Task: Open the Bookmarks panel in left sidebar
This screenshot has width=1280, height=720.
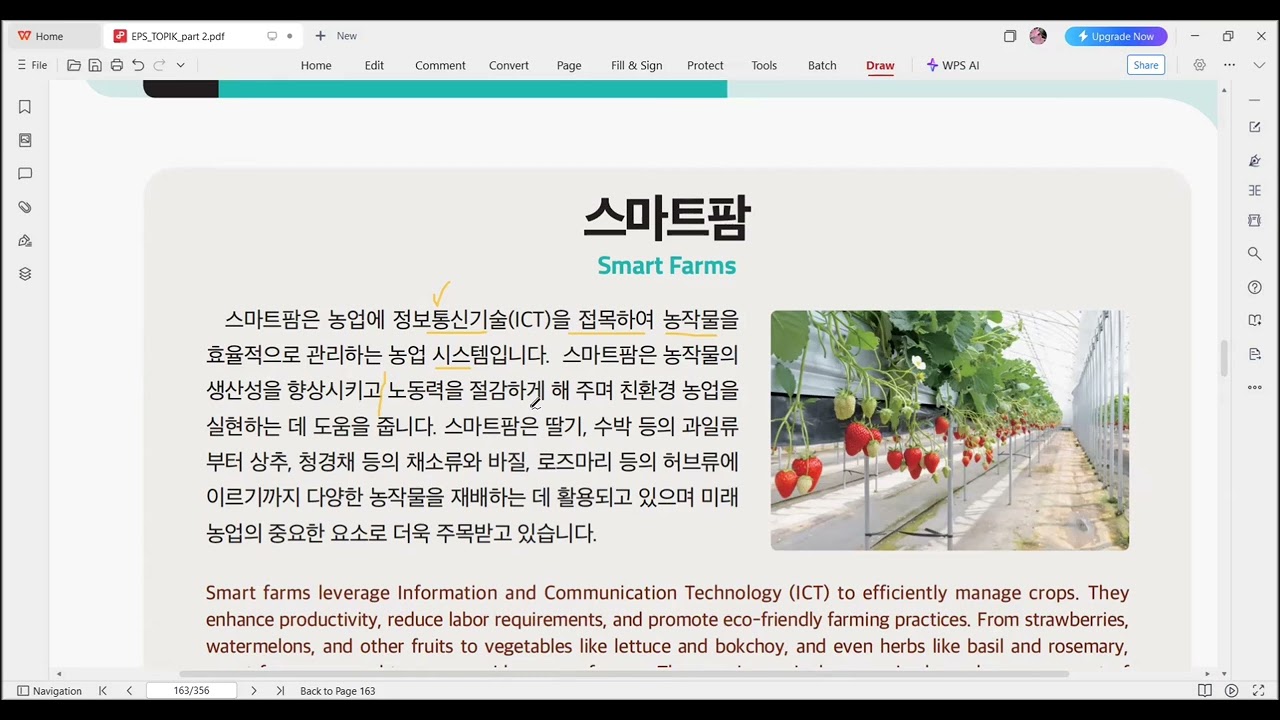Action: 25,107
